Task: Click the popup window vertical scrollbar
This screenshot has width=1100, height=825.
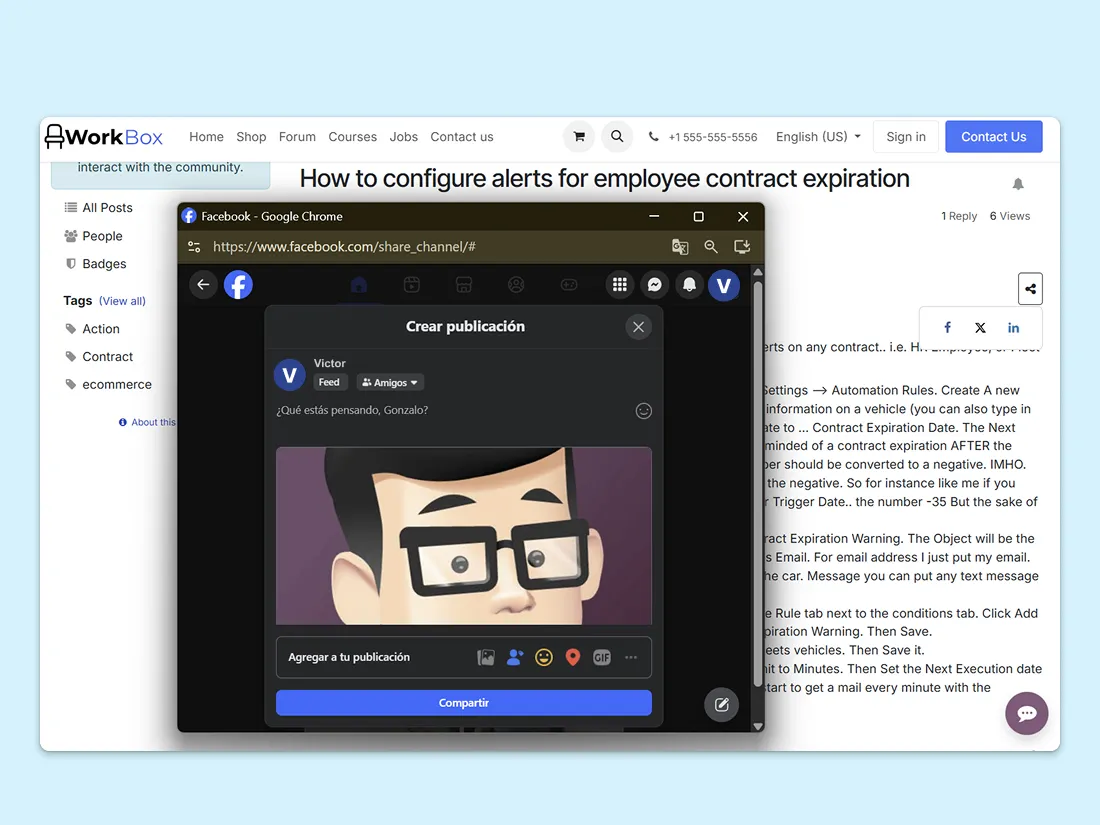Action: (757, 500)
